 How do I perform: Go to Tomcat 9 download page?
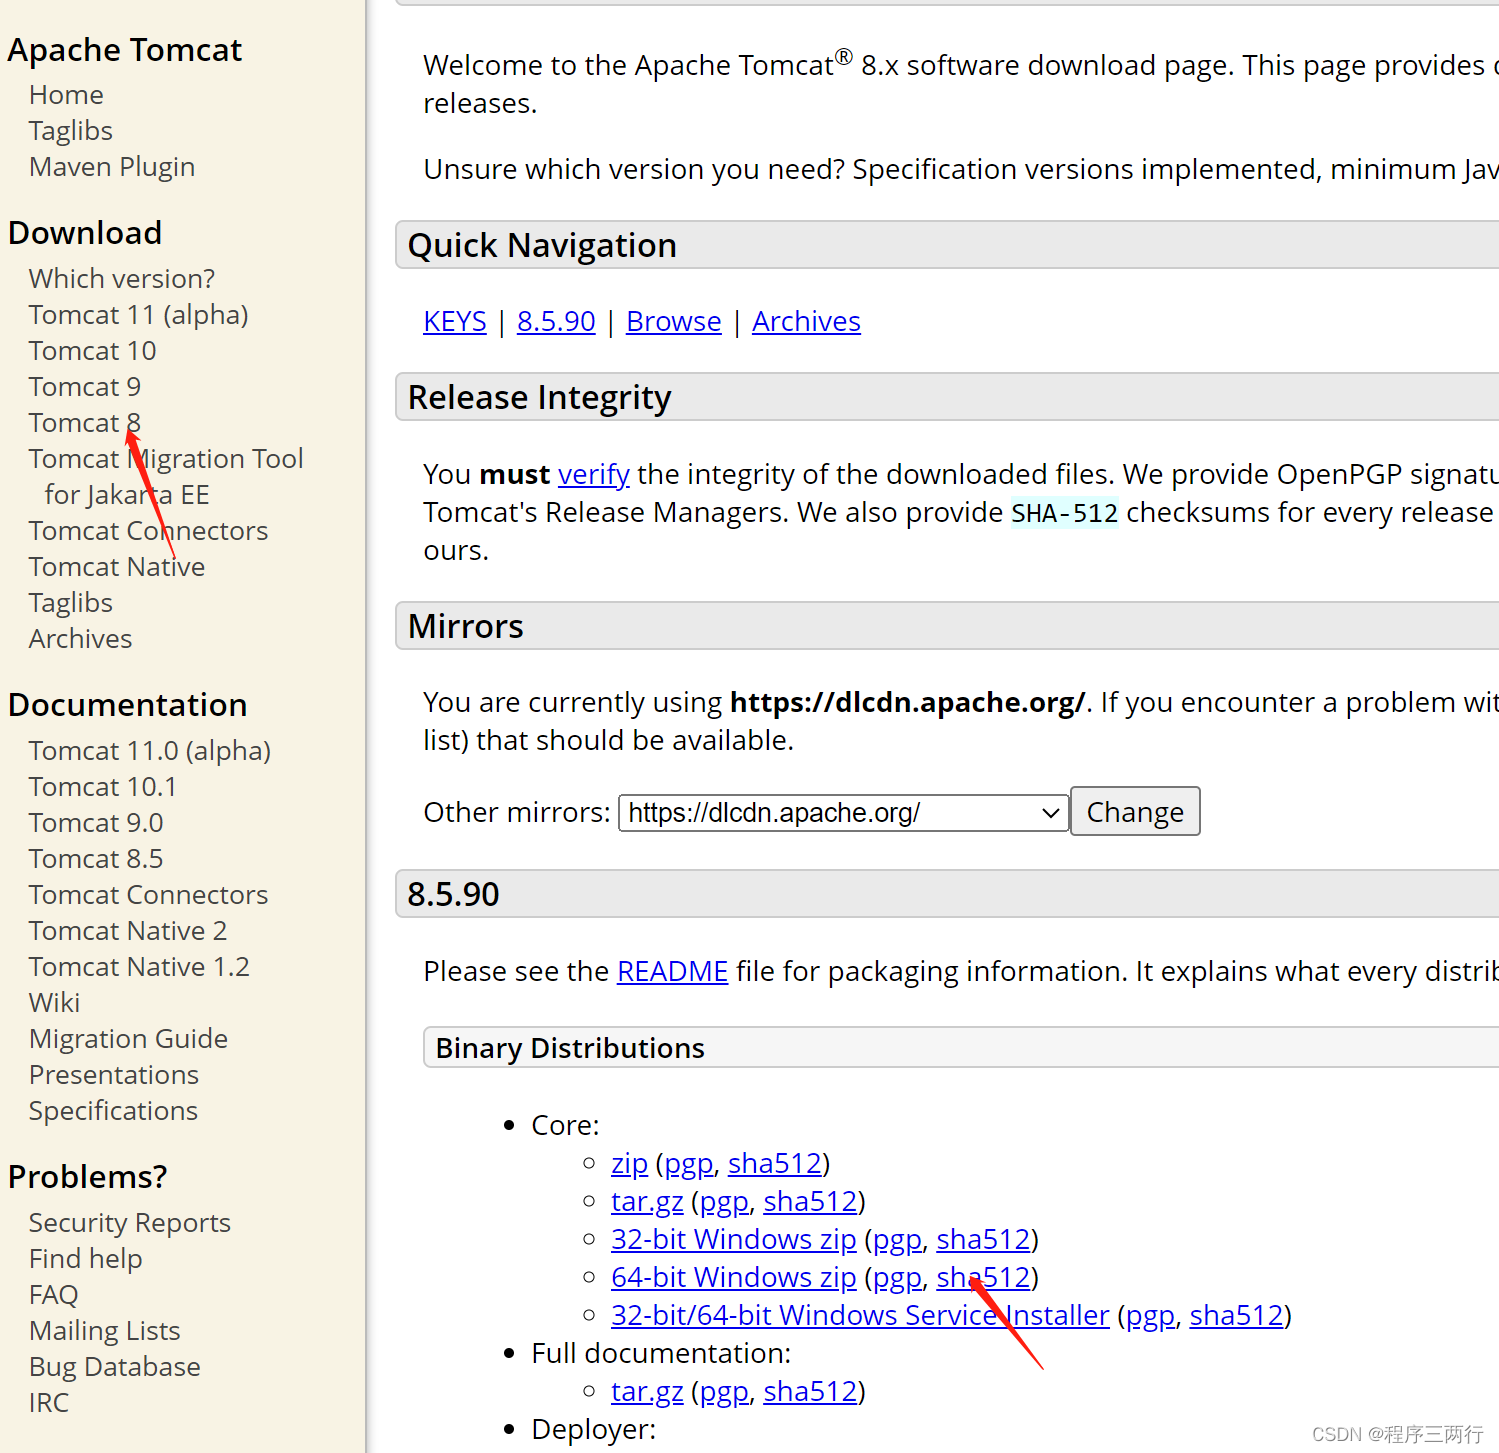click(x=85, y=387)
